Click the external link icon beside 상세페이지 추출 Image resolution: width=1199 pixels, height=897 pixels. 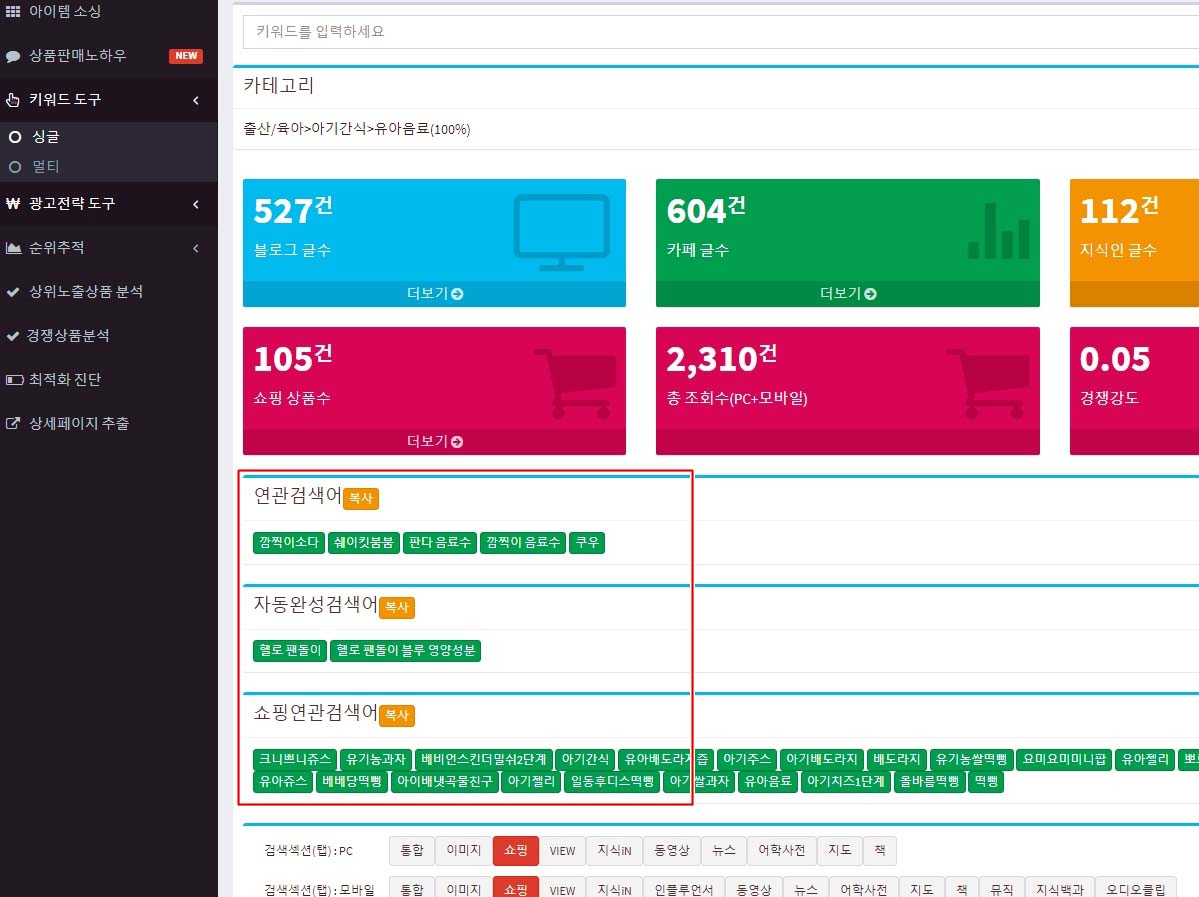click(x=13, y=423)
